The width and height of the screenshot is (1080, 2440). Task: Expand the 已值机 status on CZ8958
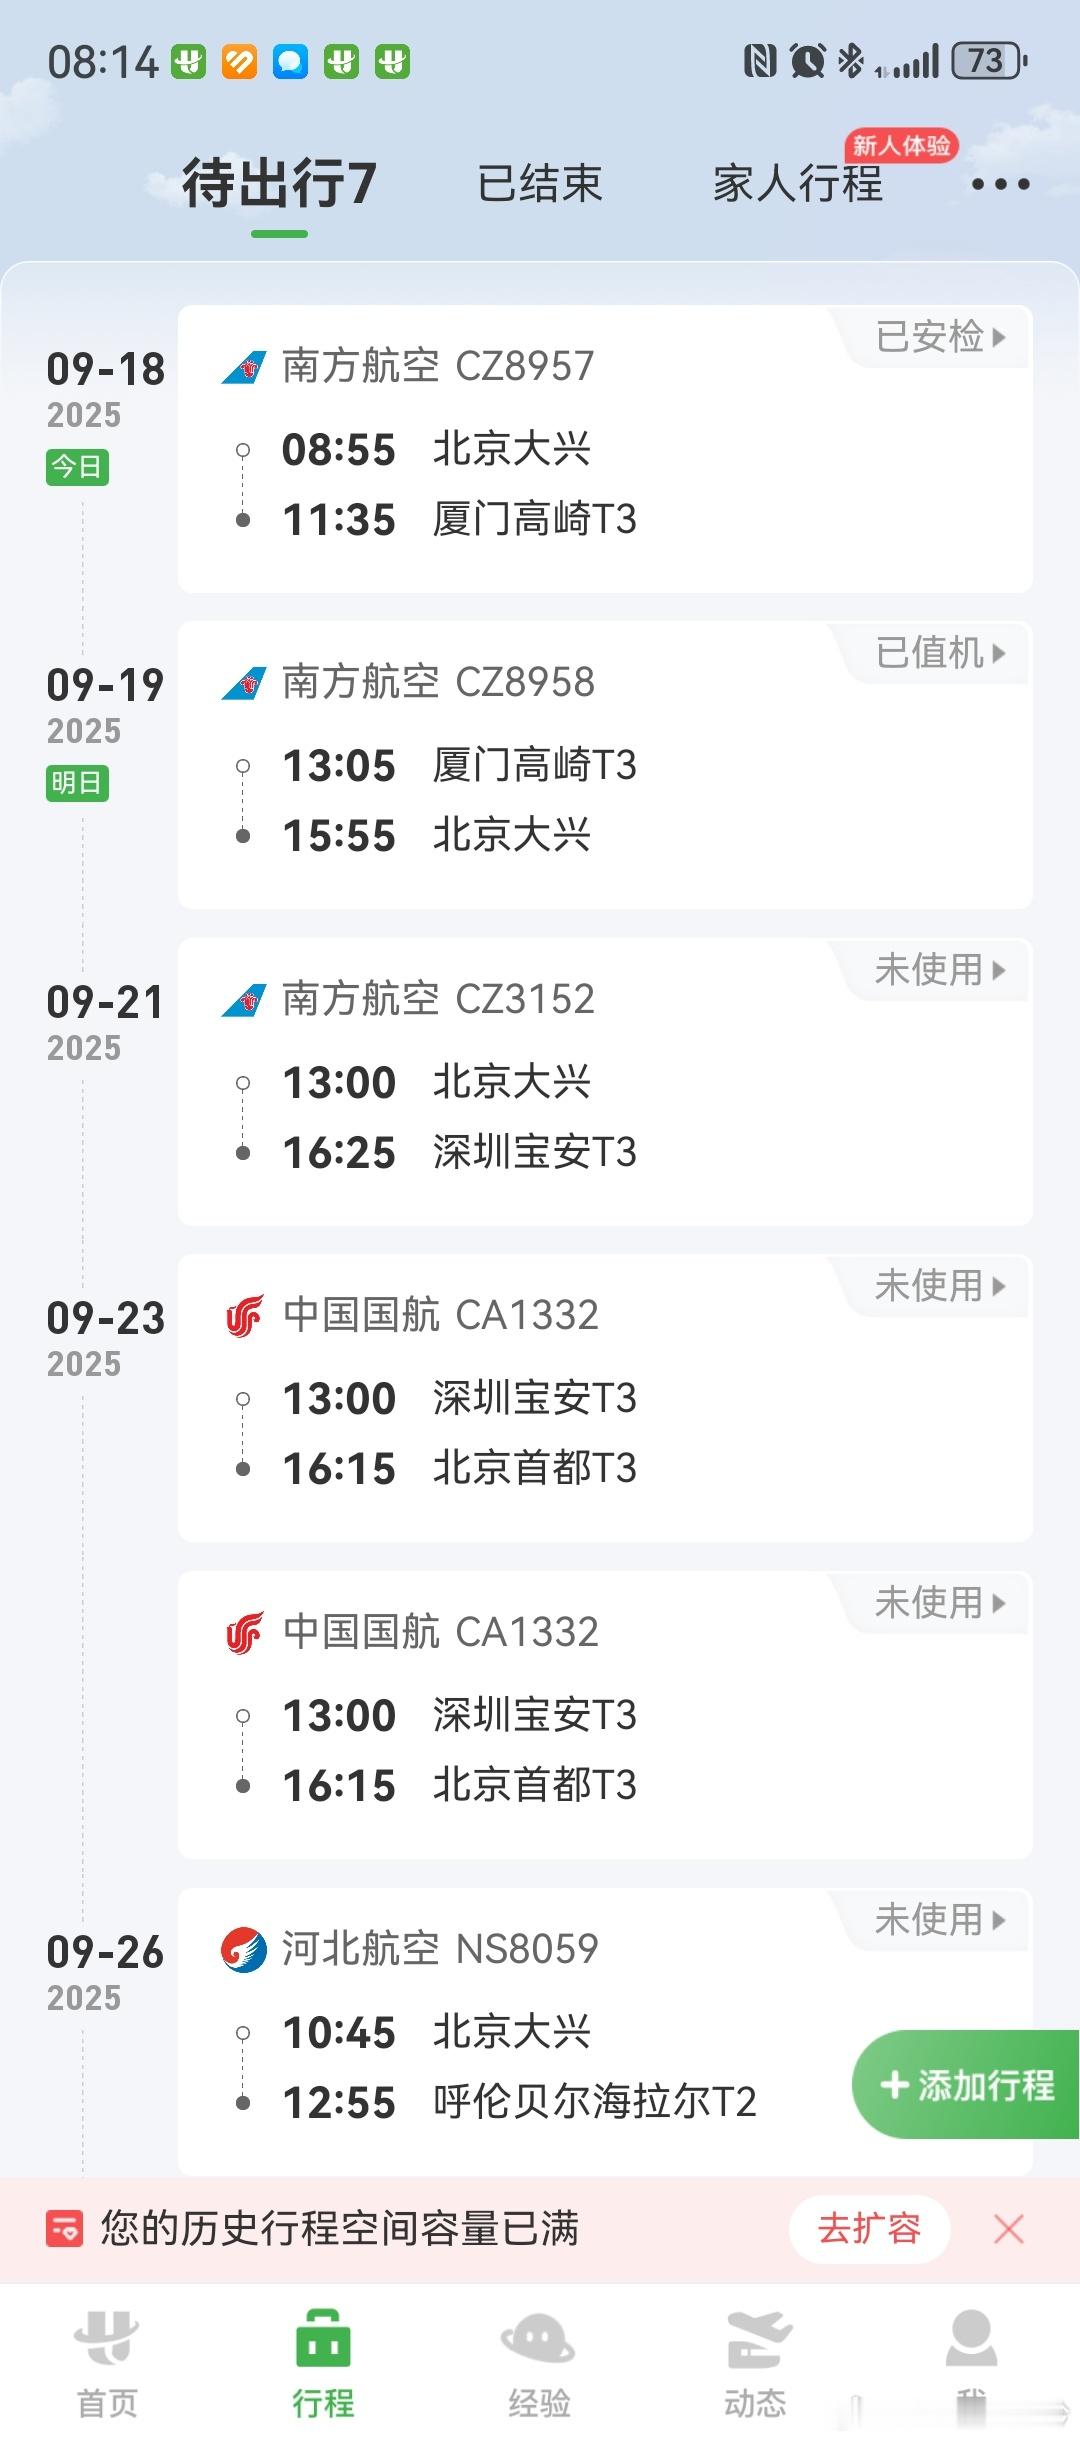tap(940, 653)
